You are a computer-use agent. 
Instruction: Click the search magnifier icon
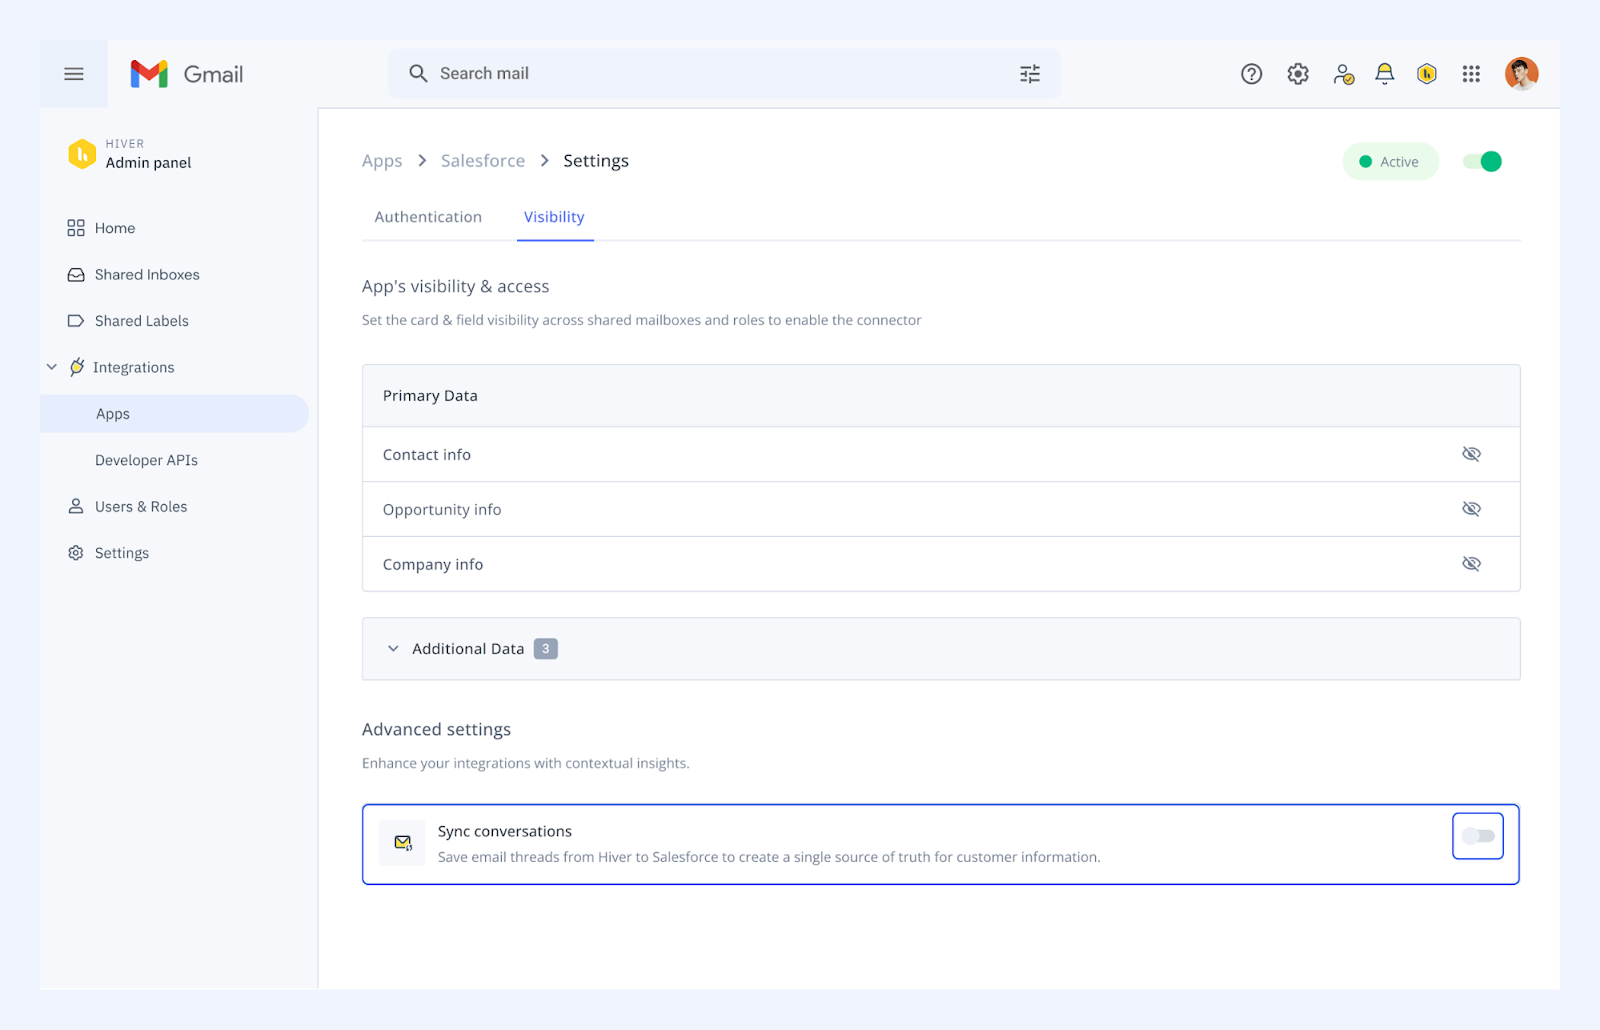point(418,73)
